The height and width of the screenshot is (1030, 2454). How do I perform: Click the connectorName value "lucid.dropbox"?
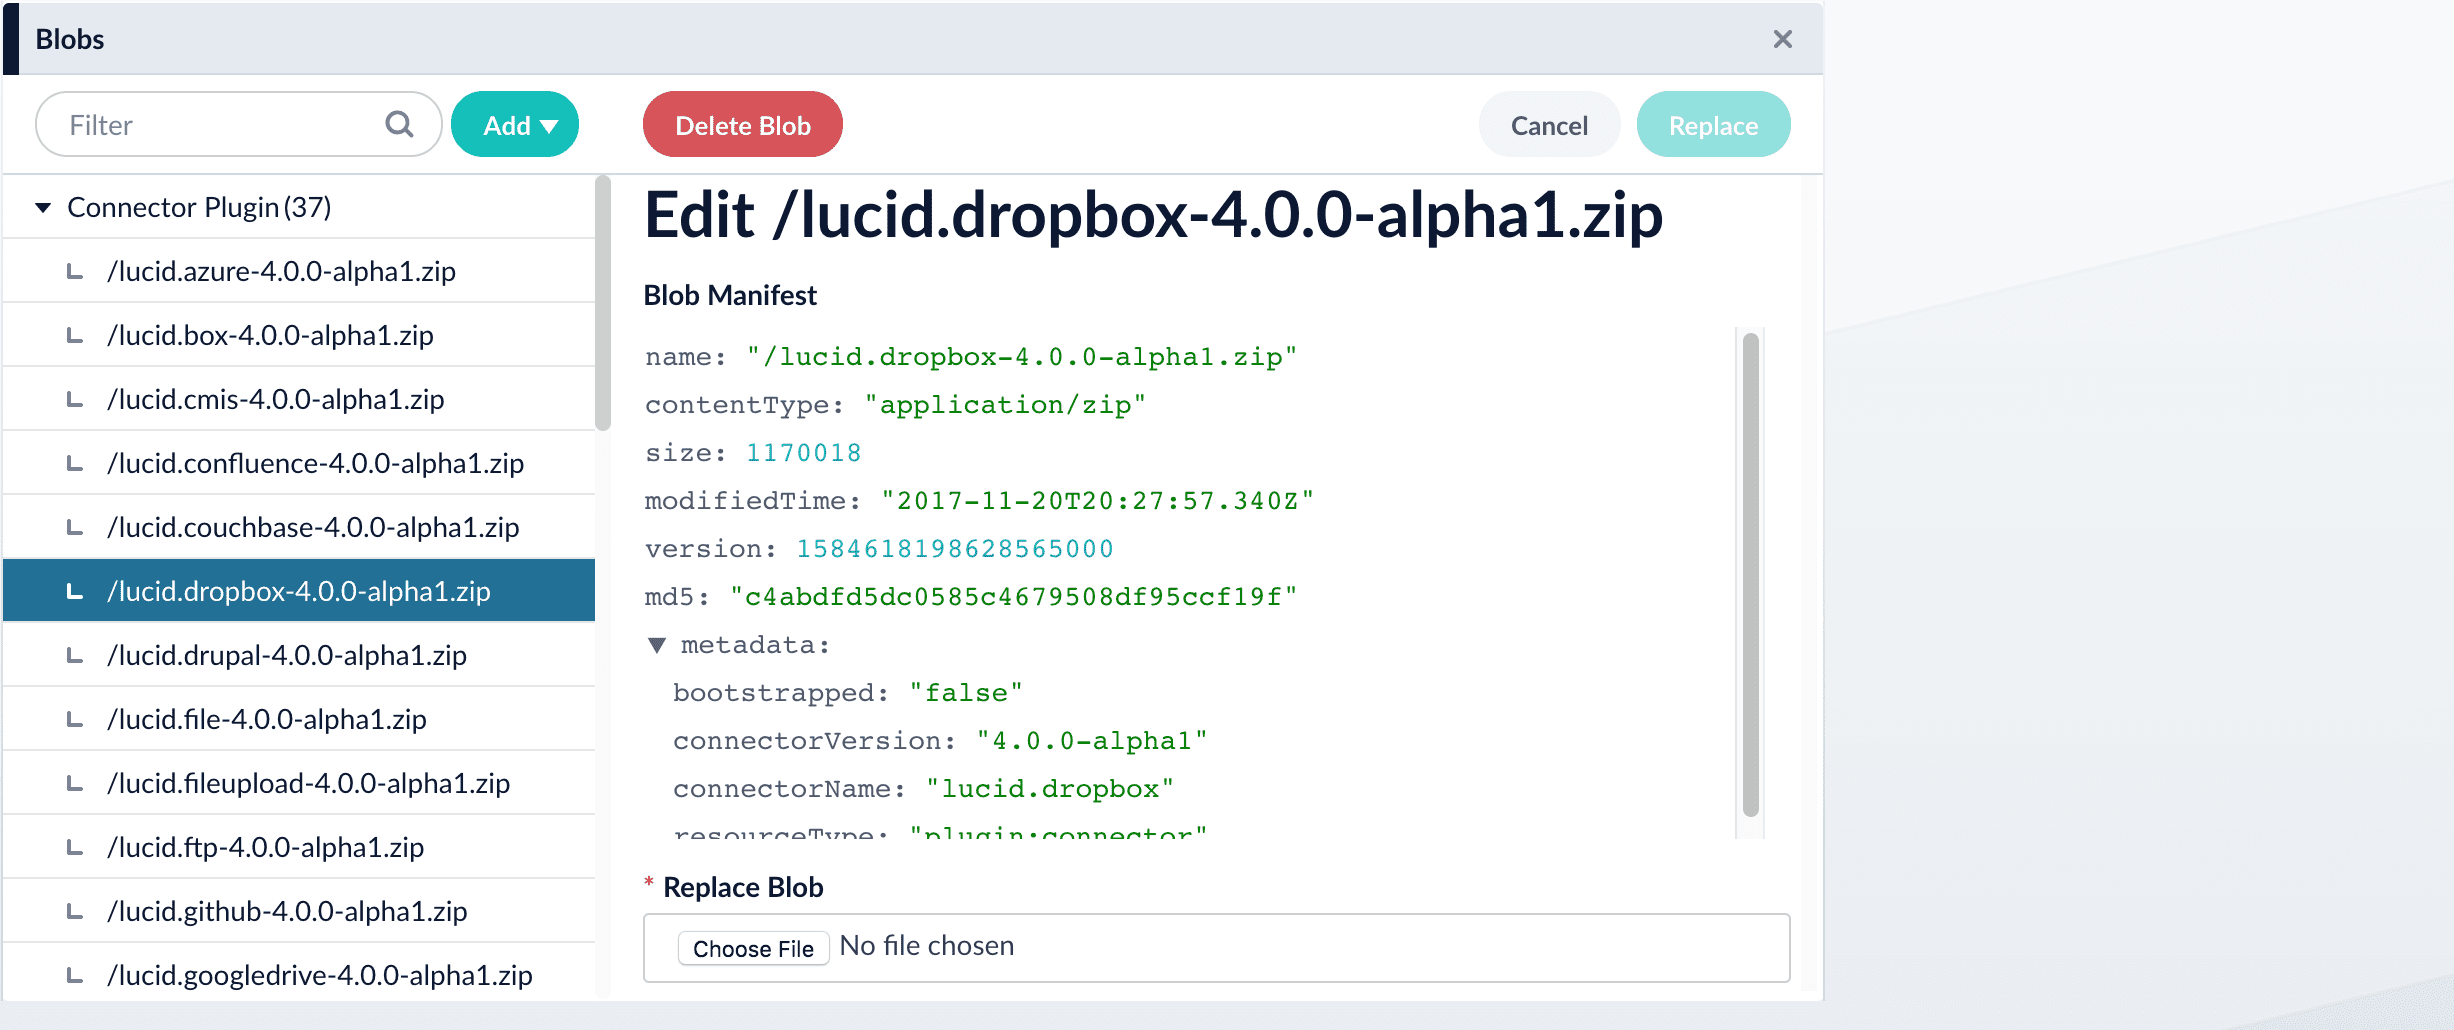coord(1050,789)
